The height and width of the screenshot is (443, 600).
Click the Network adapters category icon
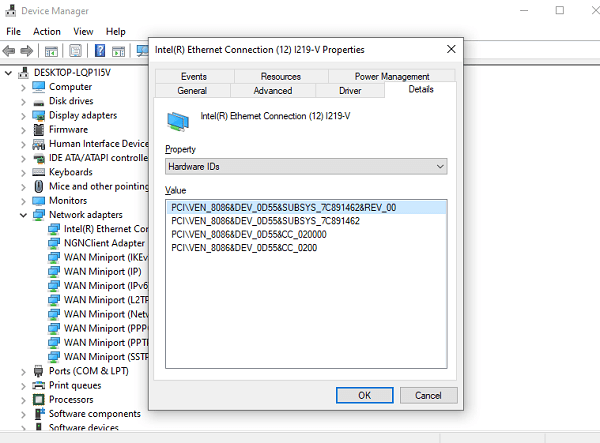(39, 215)
